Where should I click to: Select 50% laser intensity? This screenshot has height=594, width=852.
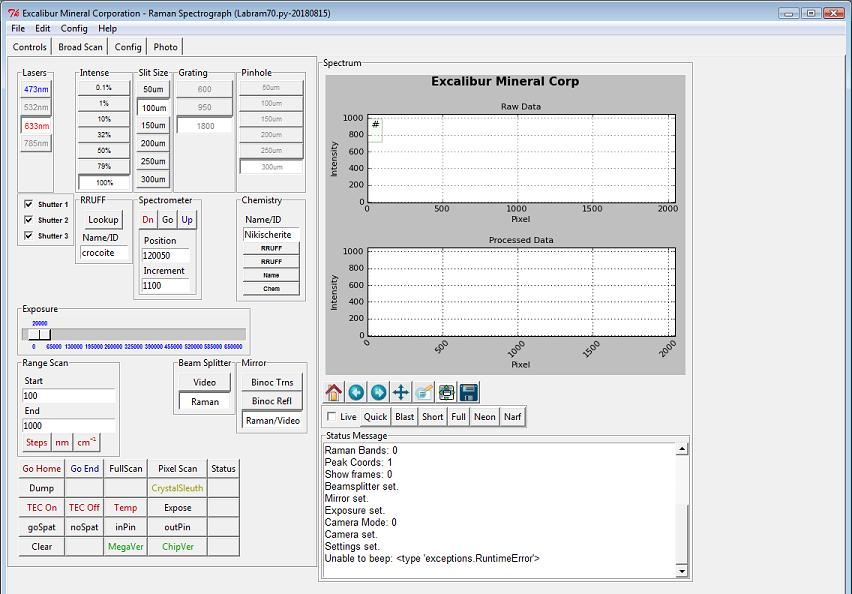click(x=104, y=150)
